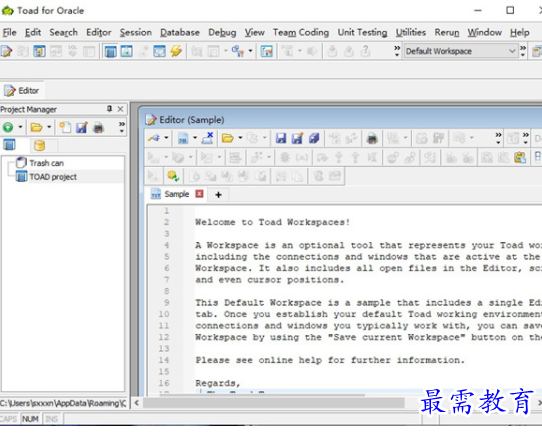Click the new SQL tab icon in the Editor toolbar
The height and width of the screenshot is (433, 542).
pos(183,138)
